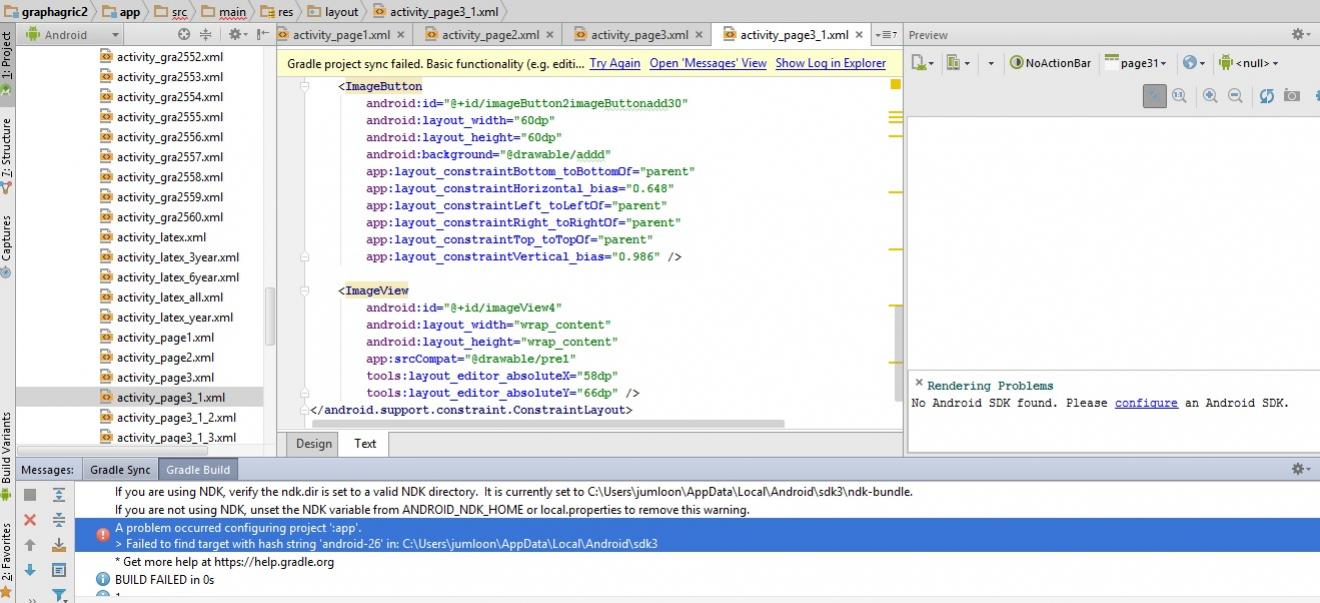Click the Zoom Out magnifier in Preview

pyautogui.click(x=1235, y=95)
